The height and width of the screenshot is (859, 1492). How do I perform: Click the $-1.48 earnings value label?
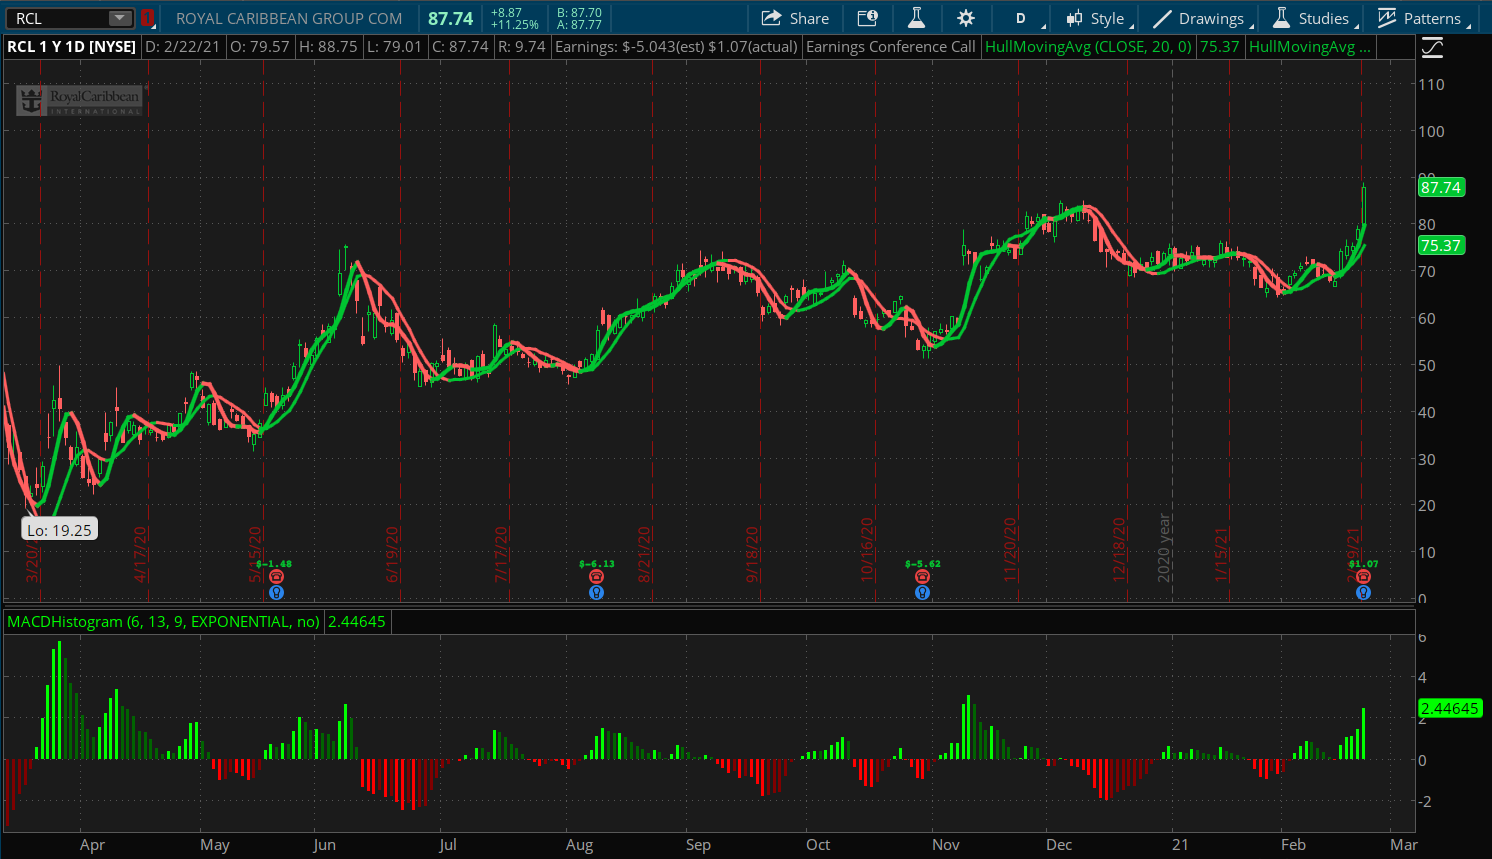click(x=274, y=564)
